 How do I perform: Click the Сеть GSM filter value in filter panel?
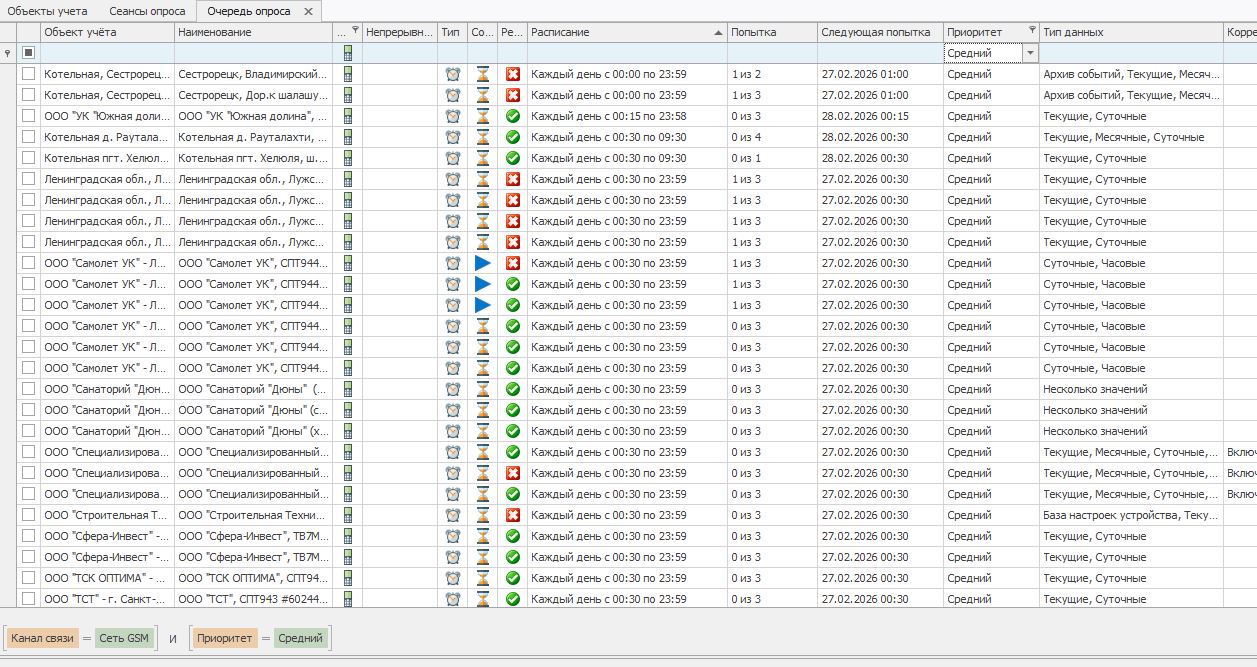tap(125, 638)
